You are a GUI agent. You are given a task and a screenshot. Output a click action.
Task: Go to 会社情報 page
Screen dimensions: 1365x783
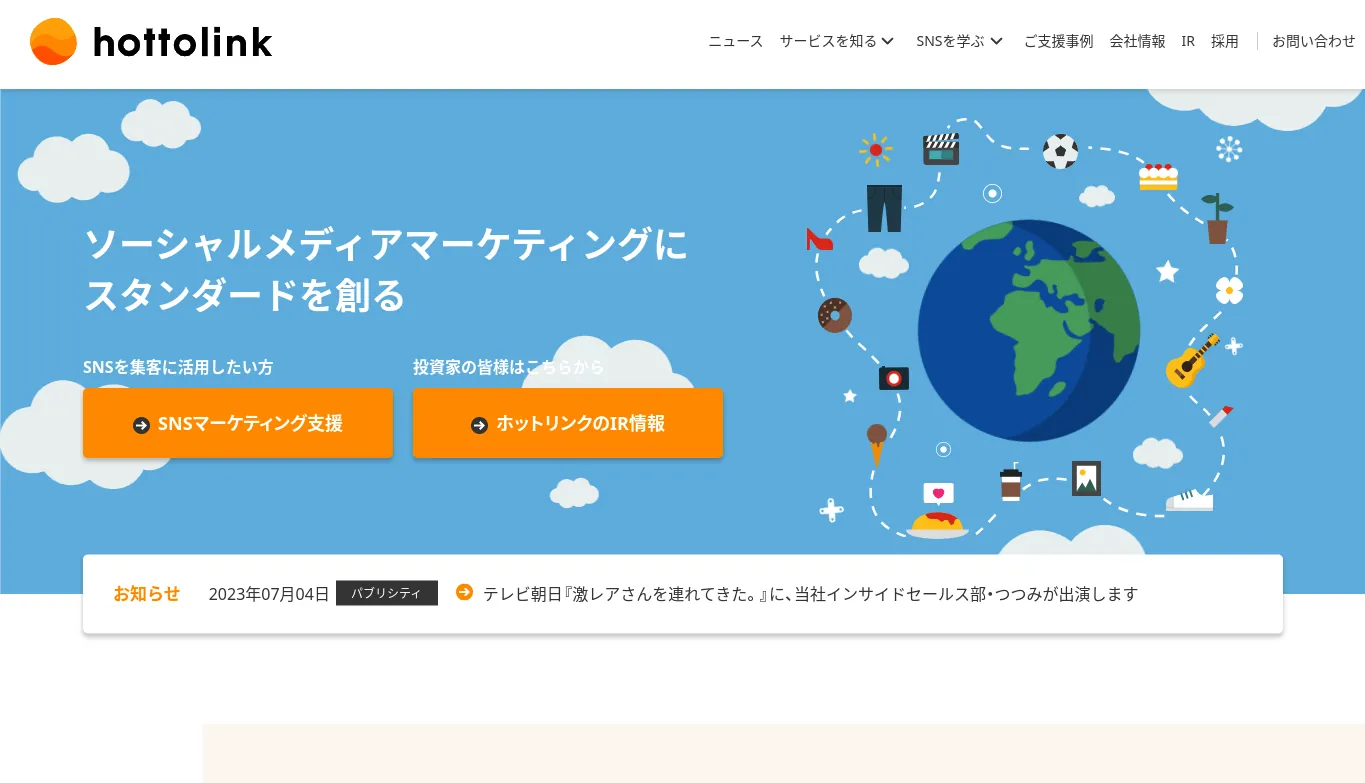(1137, 41)
